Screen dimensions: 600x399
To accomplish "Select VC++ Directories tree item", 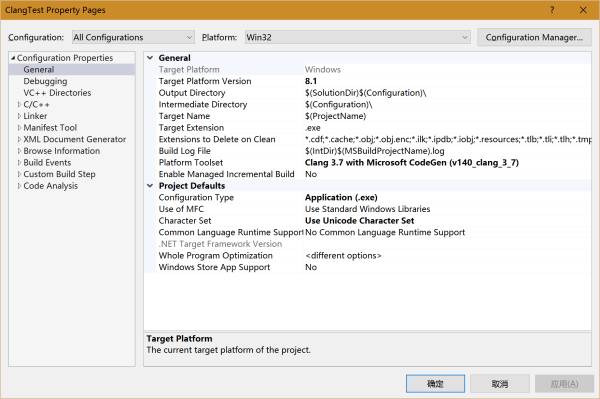I will [57, 93].
